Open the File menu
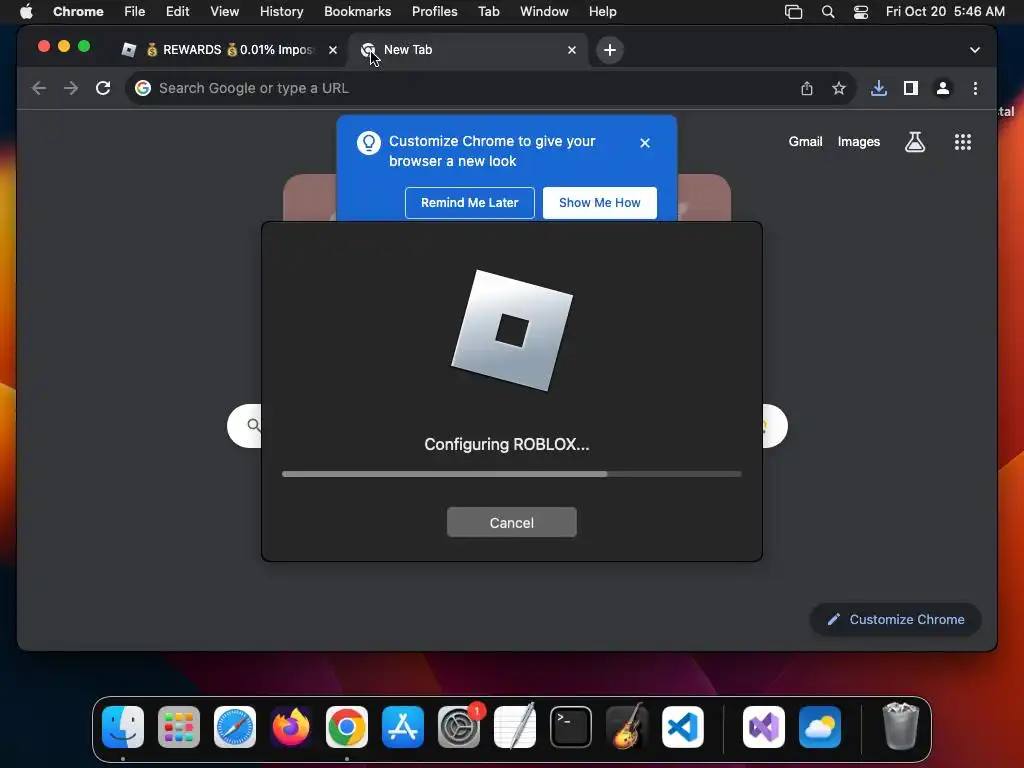1024x768 pixels. tap(135, 11)
